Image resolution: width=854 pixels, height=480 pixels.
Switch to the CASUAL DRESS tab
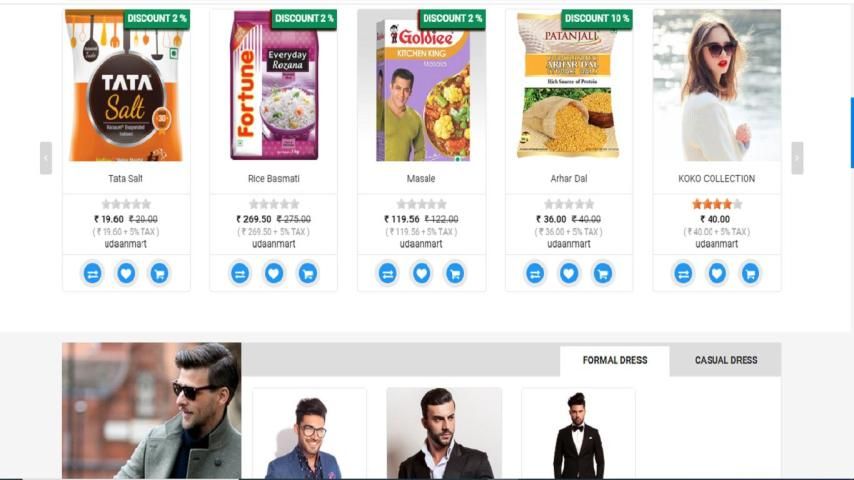click(x=725, y=360)
